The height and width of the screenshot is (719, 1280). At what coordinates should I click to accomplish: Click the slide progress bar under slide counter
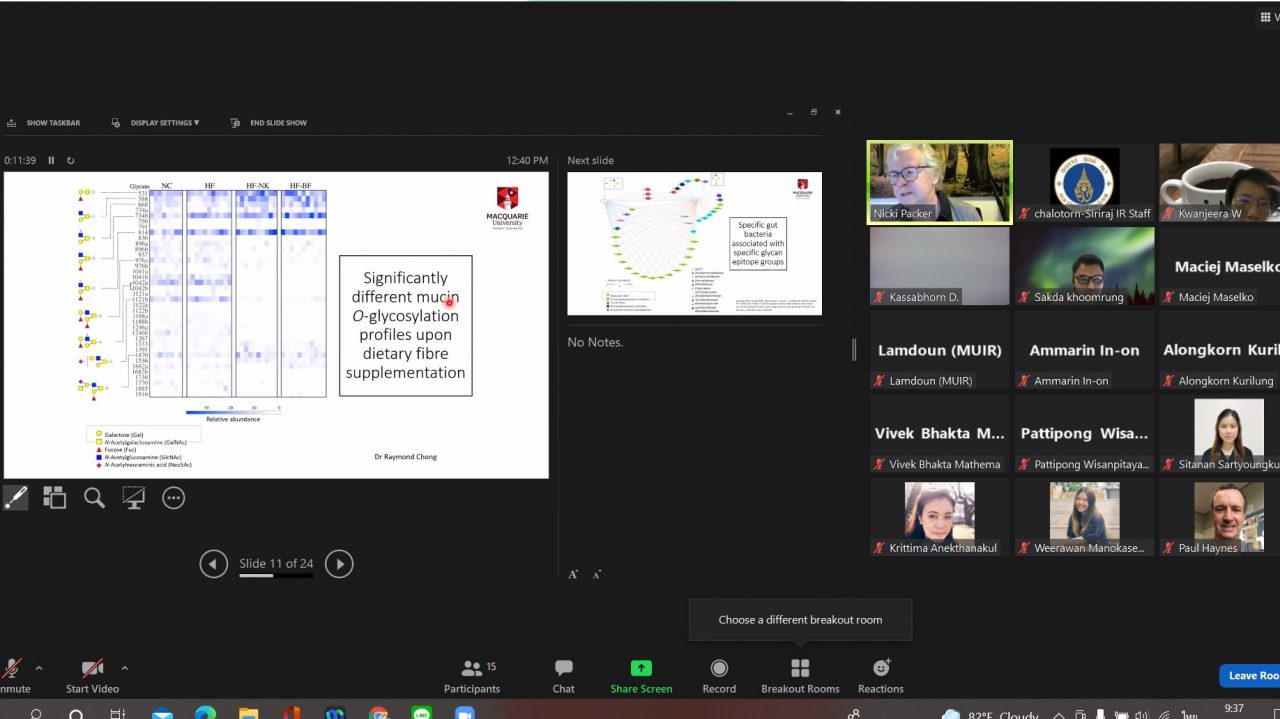[276, 576]
